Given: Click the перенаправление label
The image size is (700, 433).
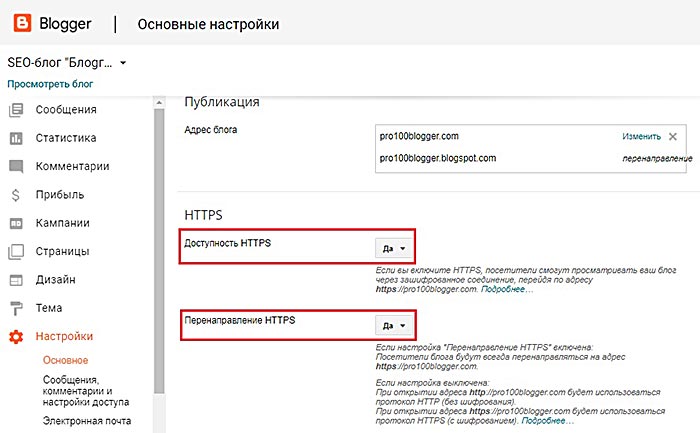Looking at the screenshot, I should pos(658,158).
